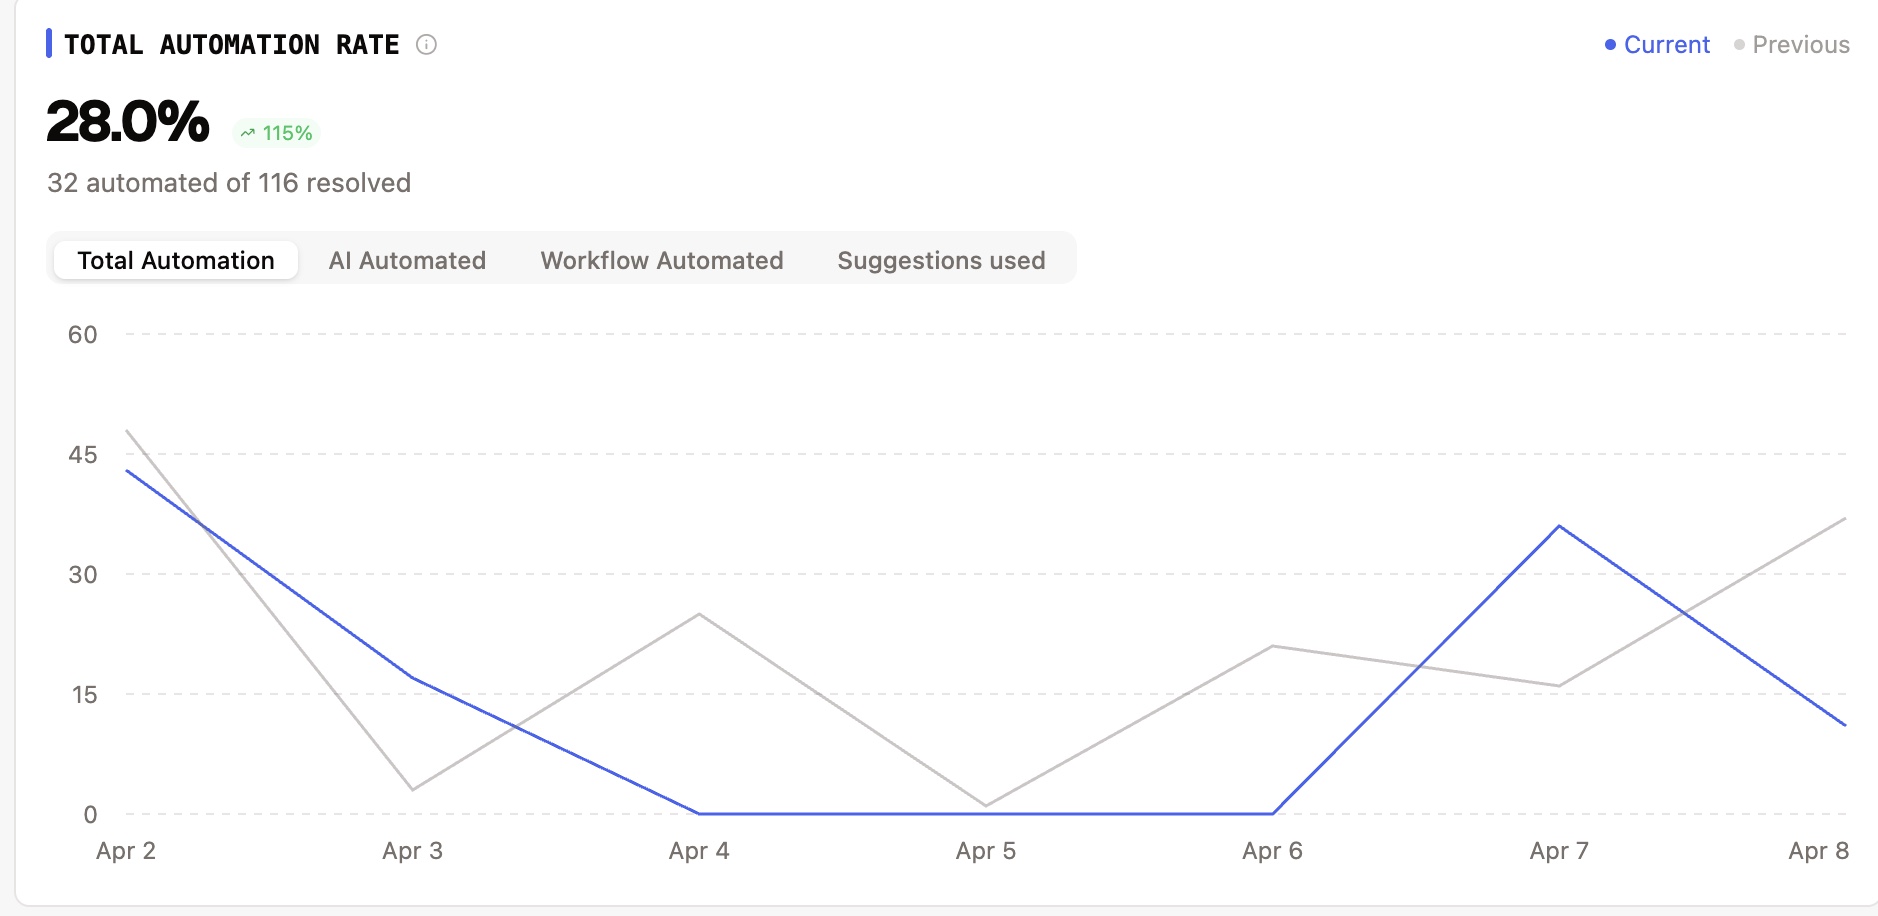
Task: Open the Workflow Automated tab
Action: 661,260
